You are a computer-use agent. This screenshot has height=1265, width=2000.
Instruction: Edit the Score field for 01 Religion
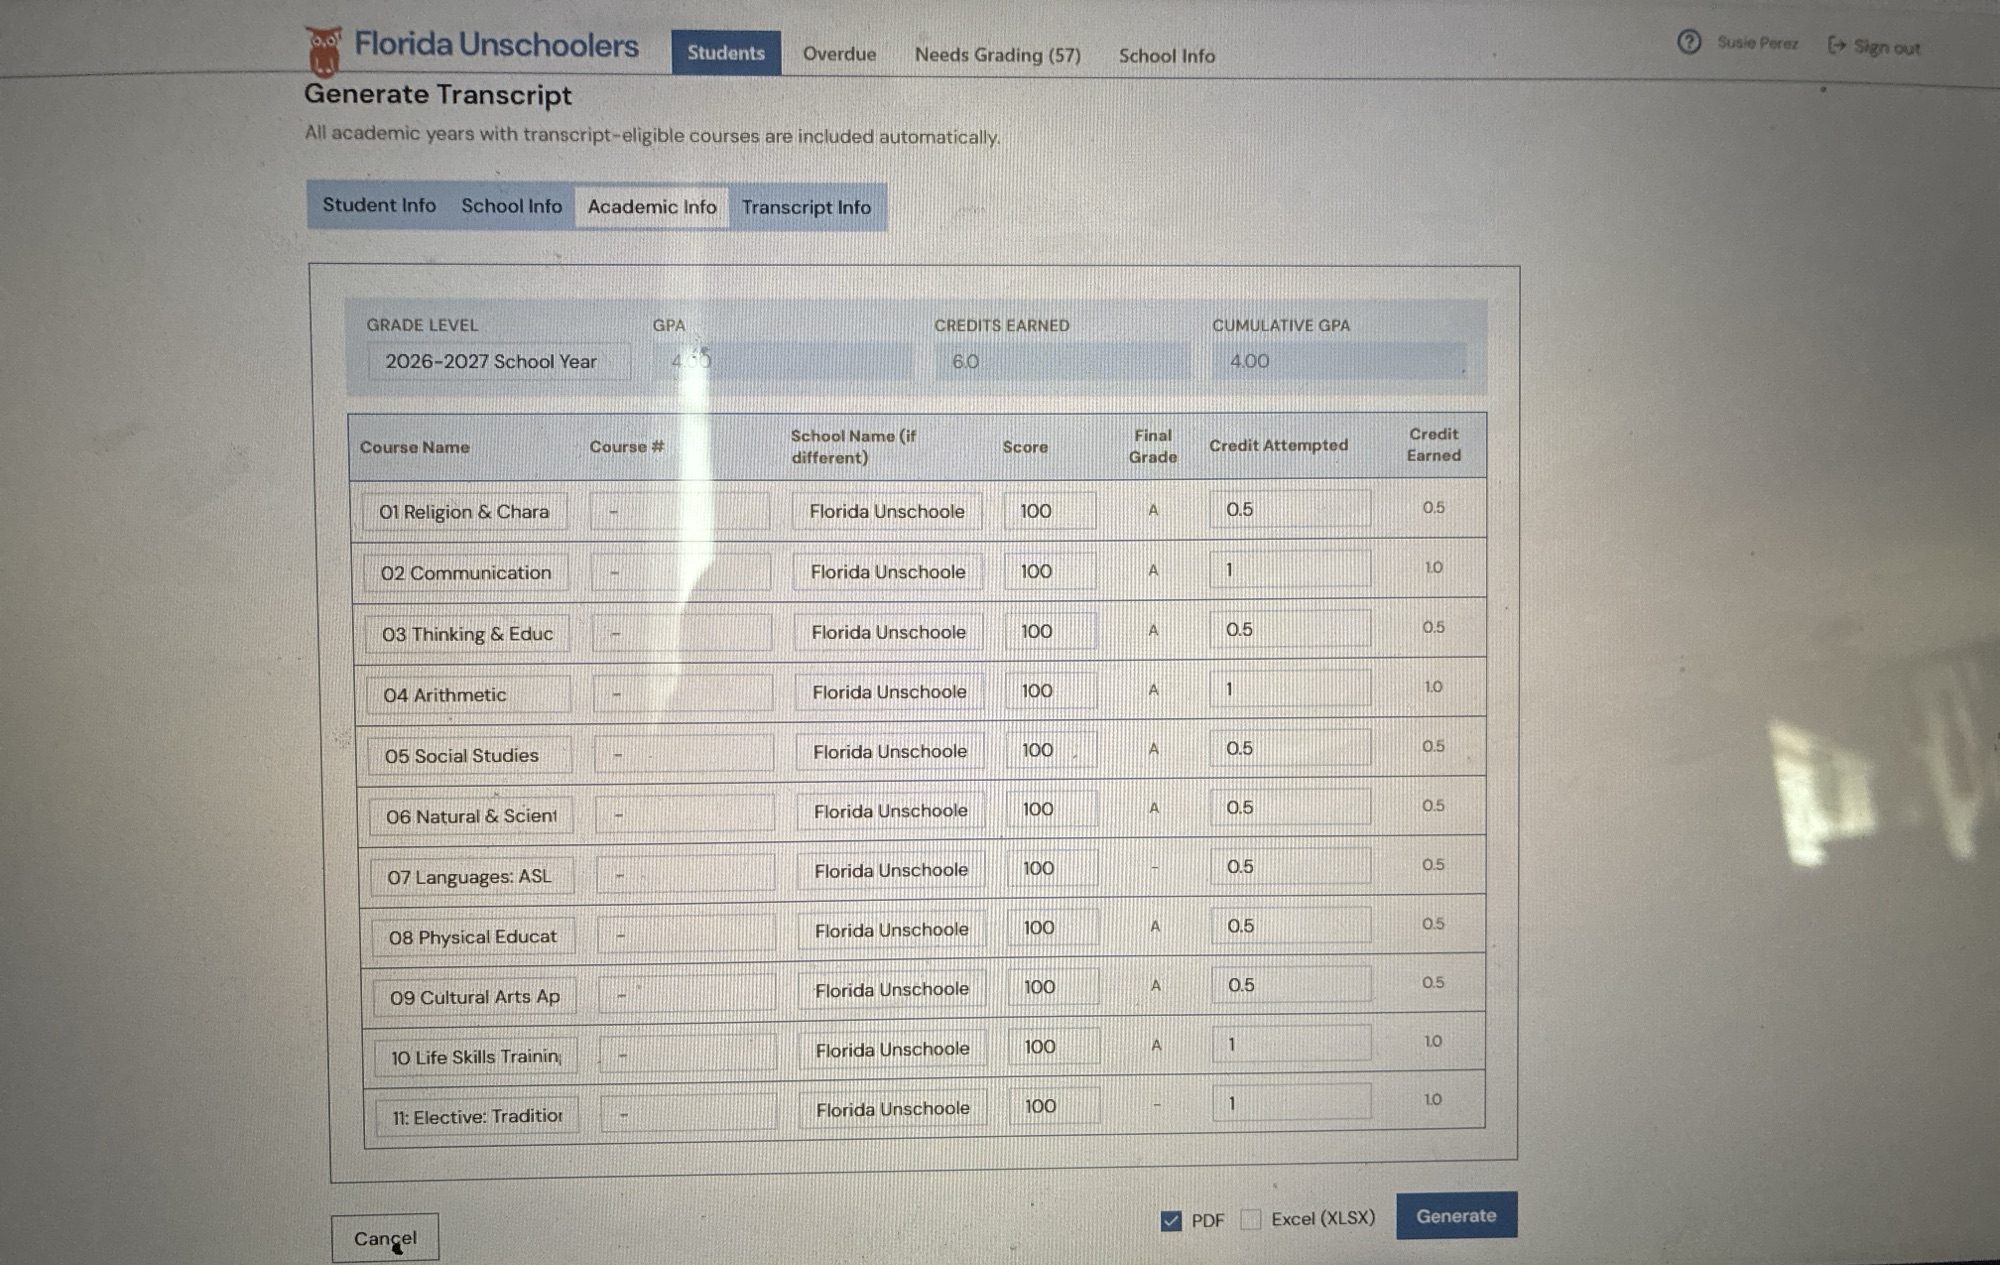point(1050,511)
